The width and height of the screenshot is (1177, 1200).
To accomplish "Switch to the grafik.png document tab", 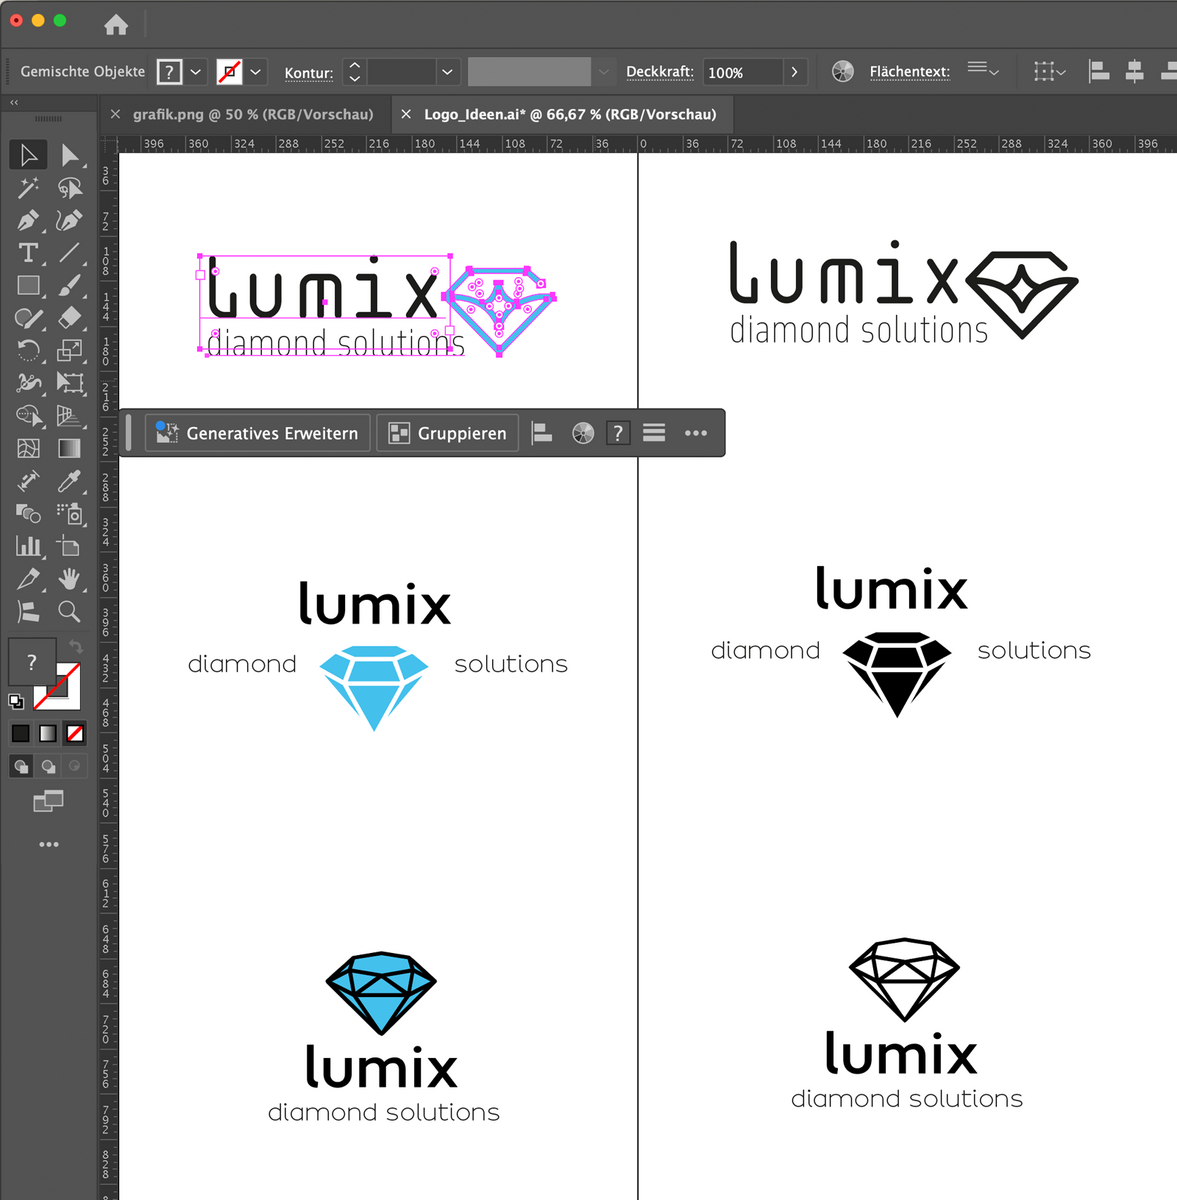I will [x=252, y=114].
